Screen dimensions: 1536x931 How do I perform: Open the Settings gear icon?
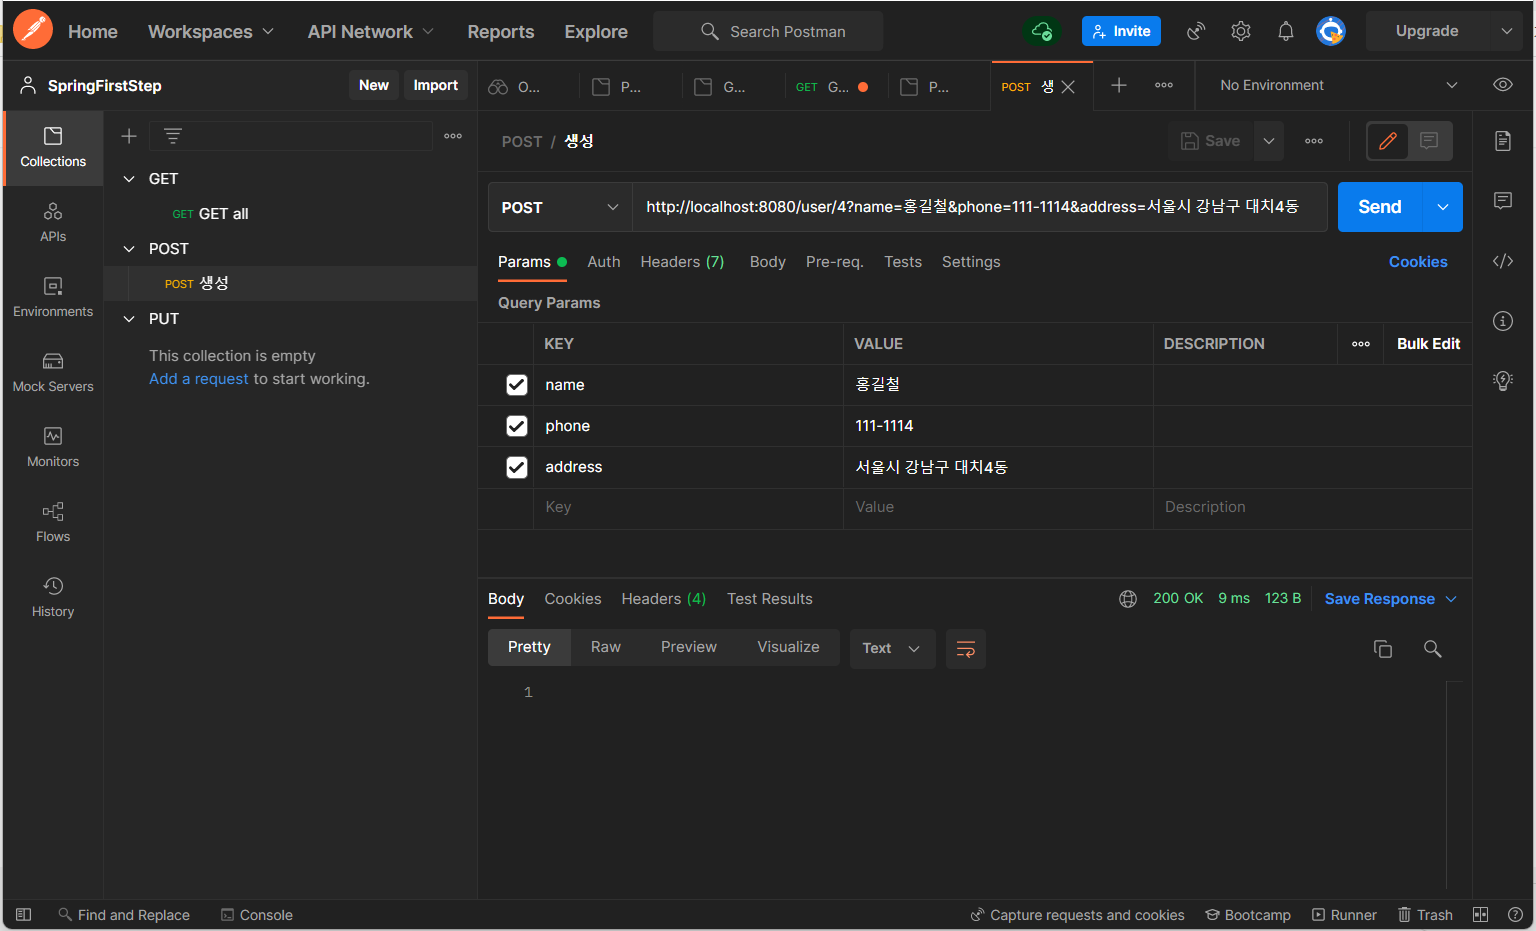coord(1241,31)
